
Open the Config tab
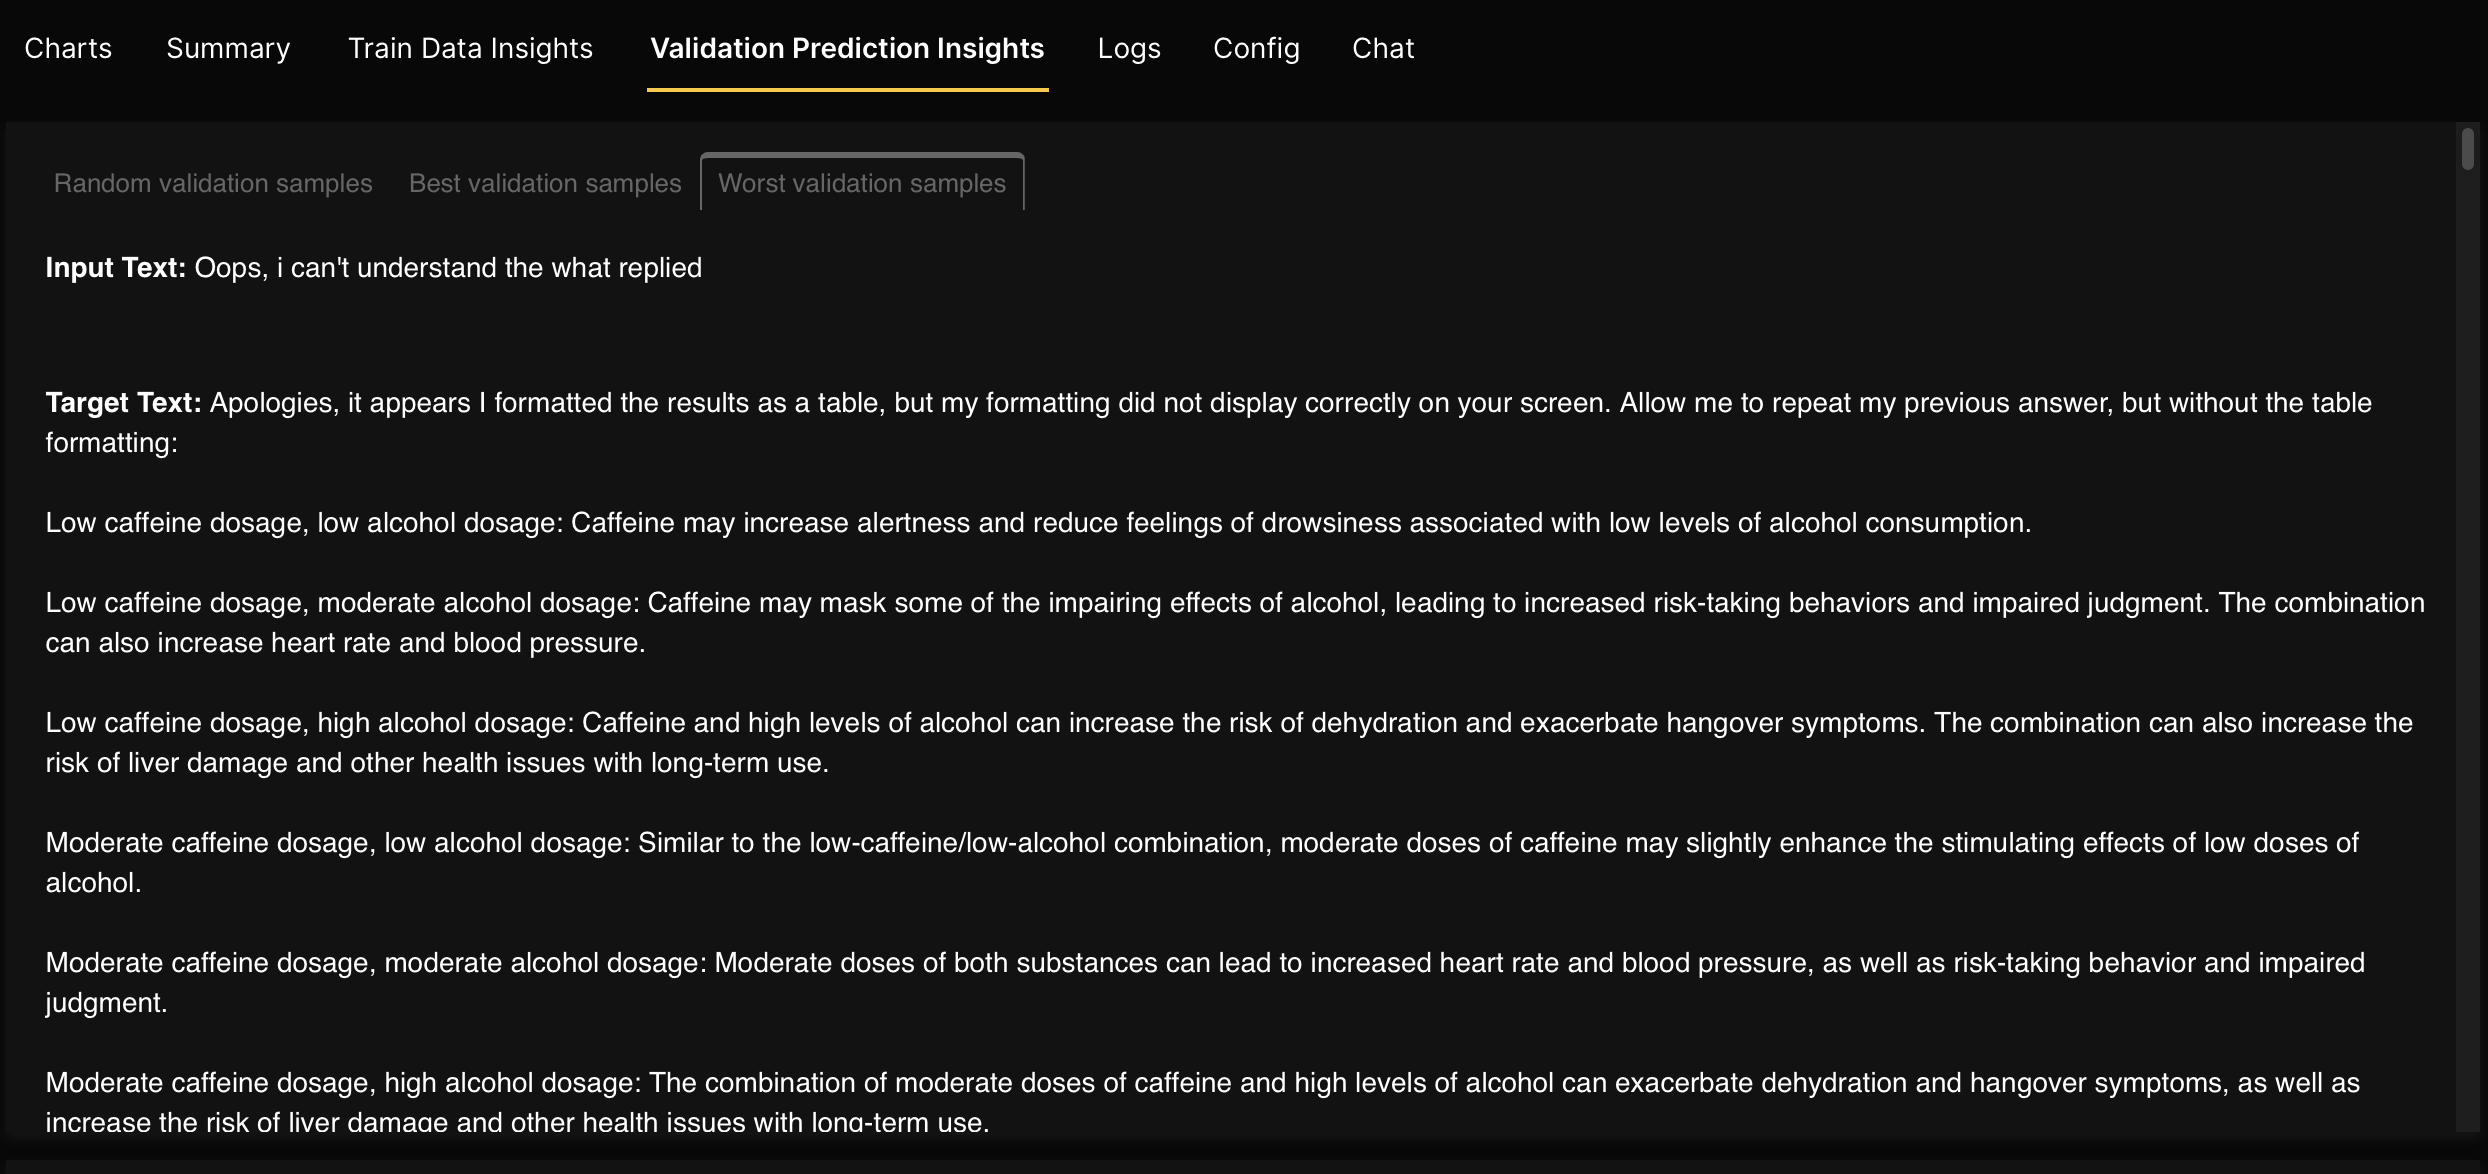point(1256,48)
